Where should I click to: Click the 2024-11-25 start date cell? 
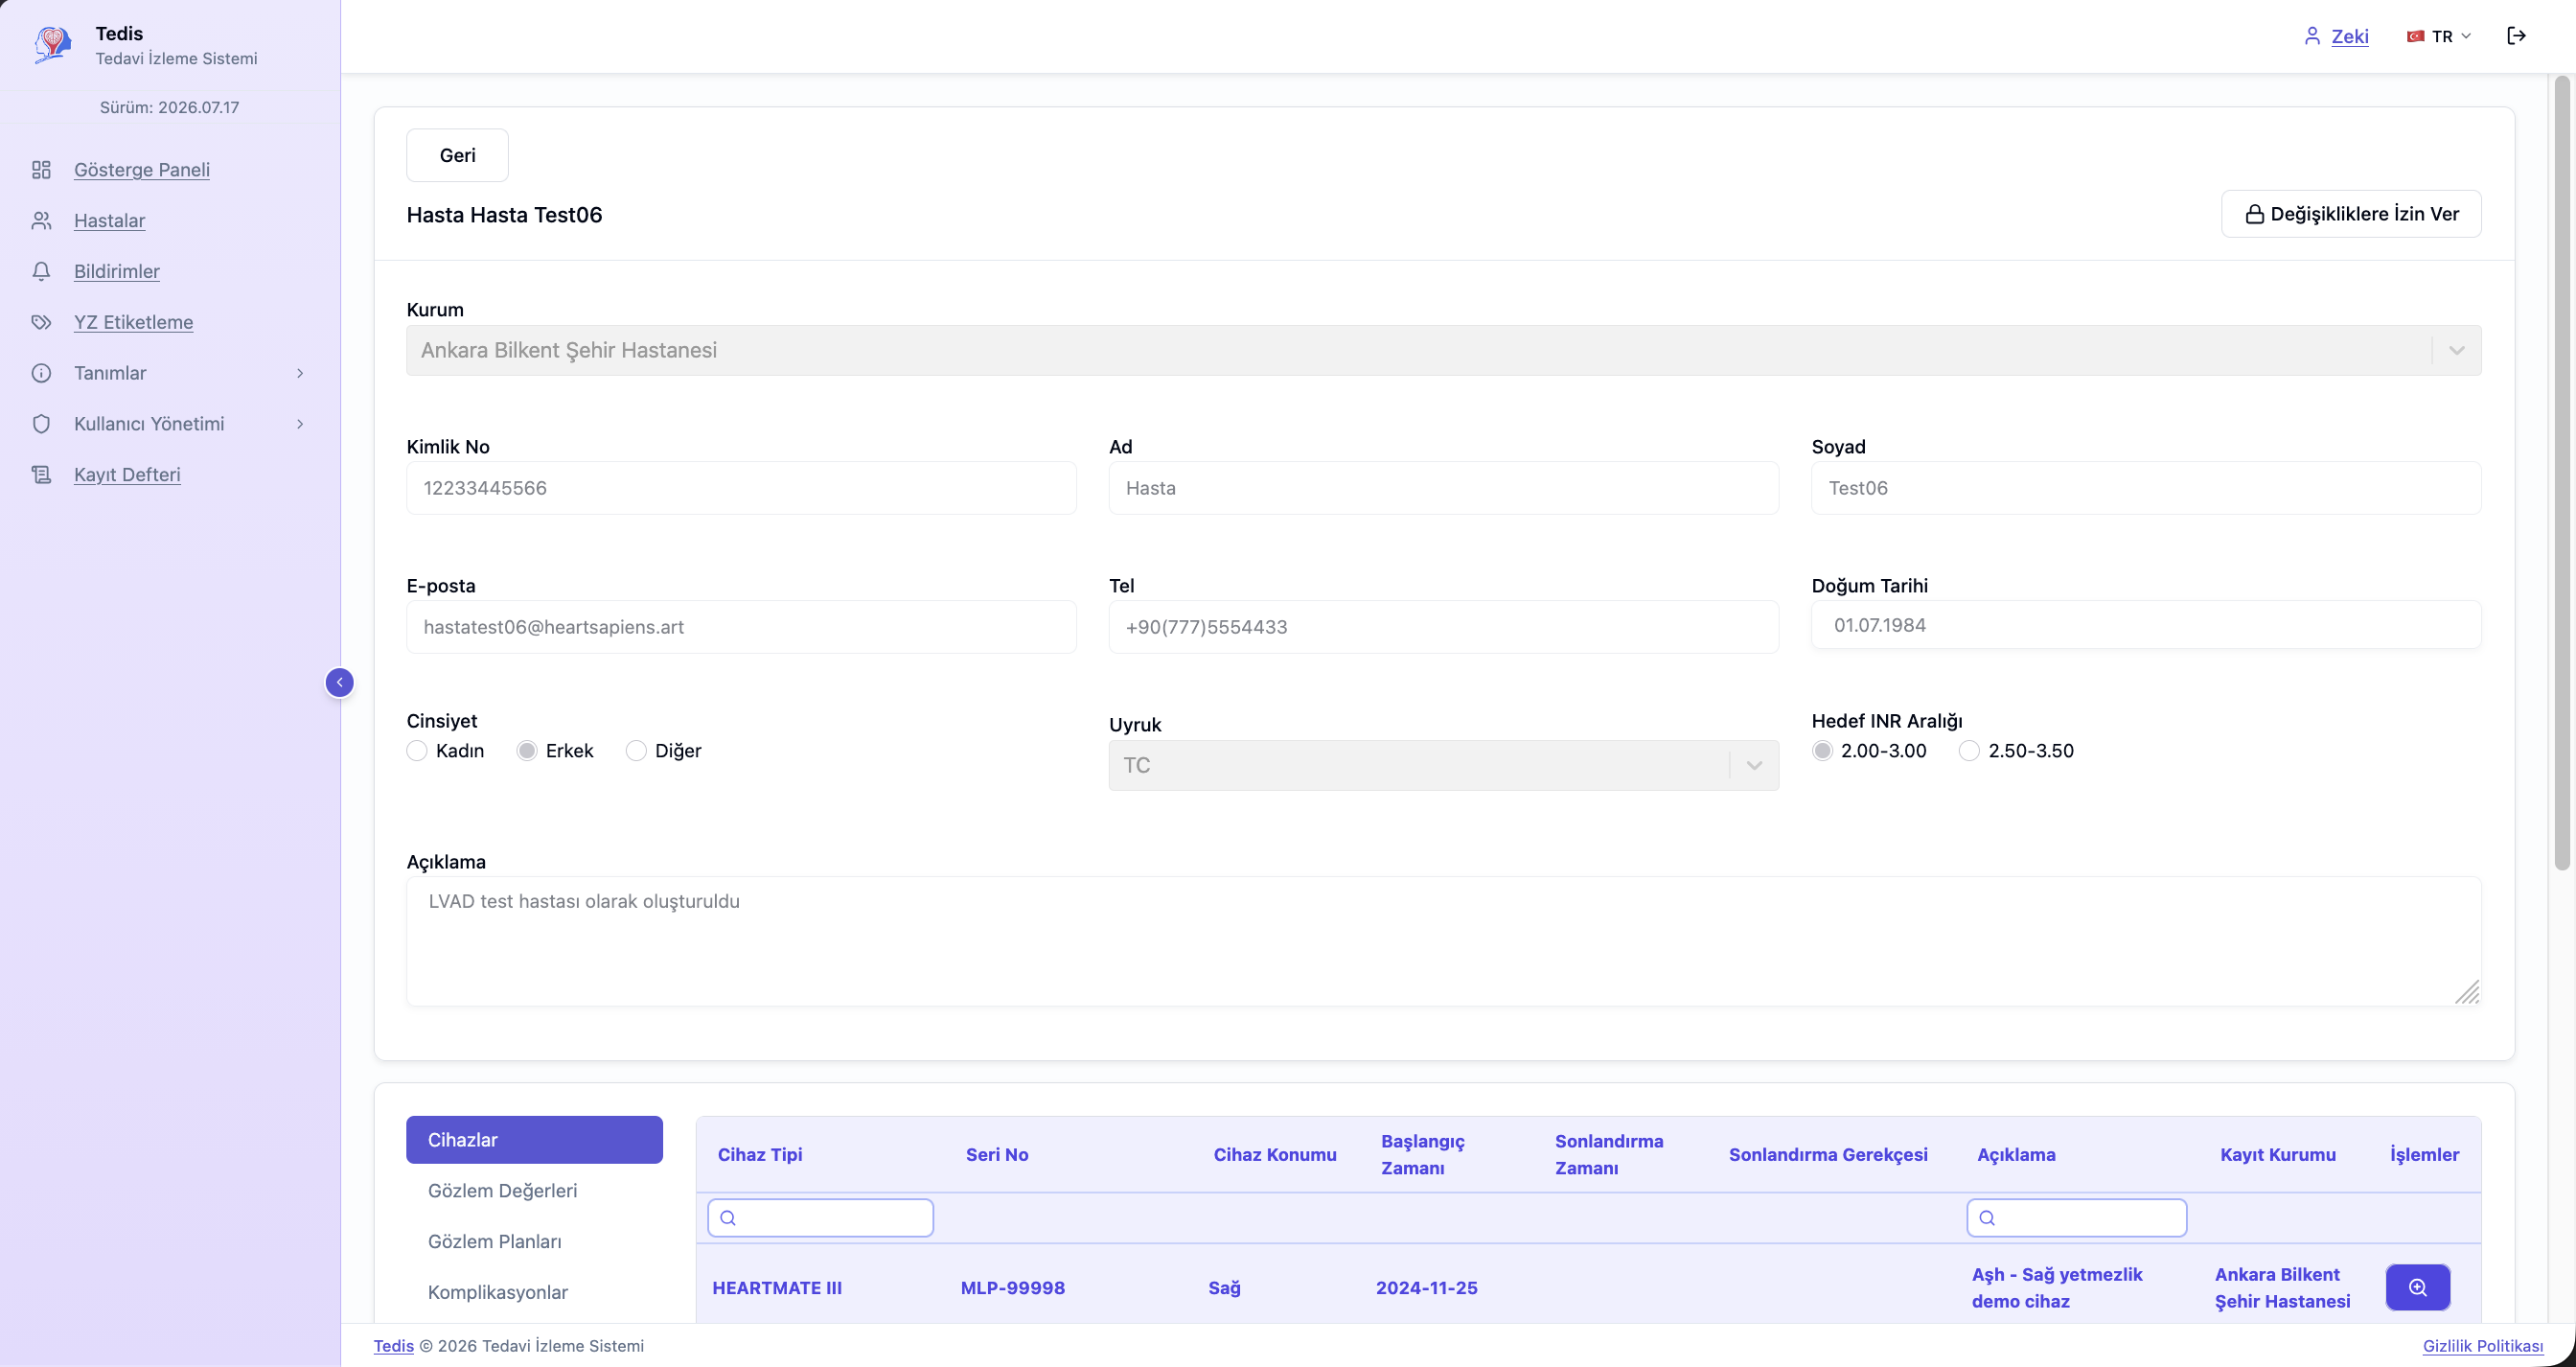pyautogui.click(x=1426, y=1288)
